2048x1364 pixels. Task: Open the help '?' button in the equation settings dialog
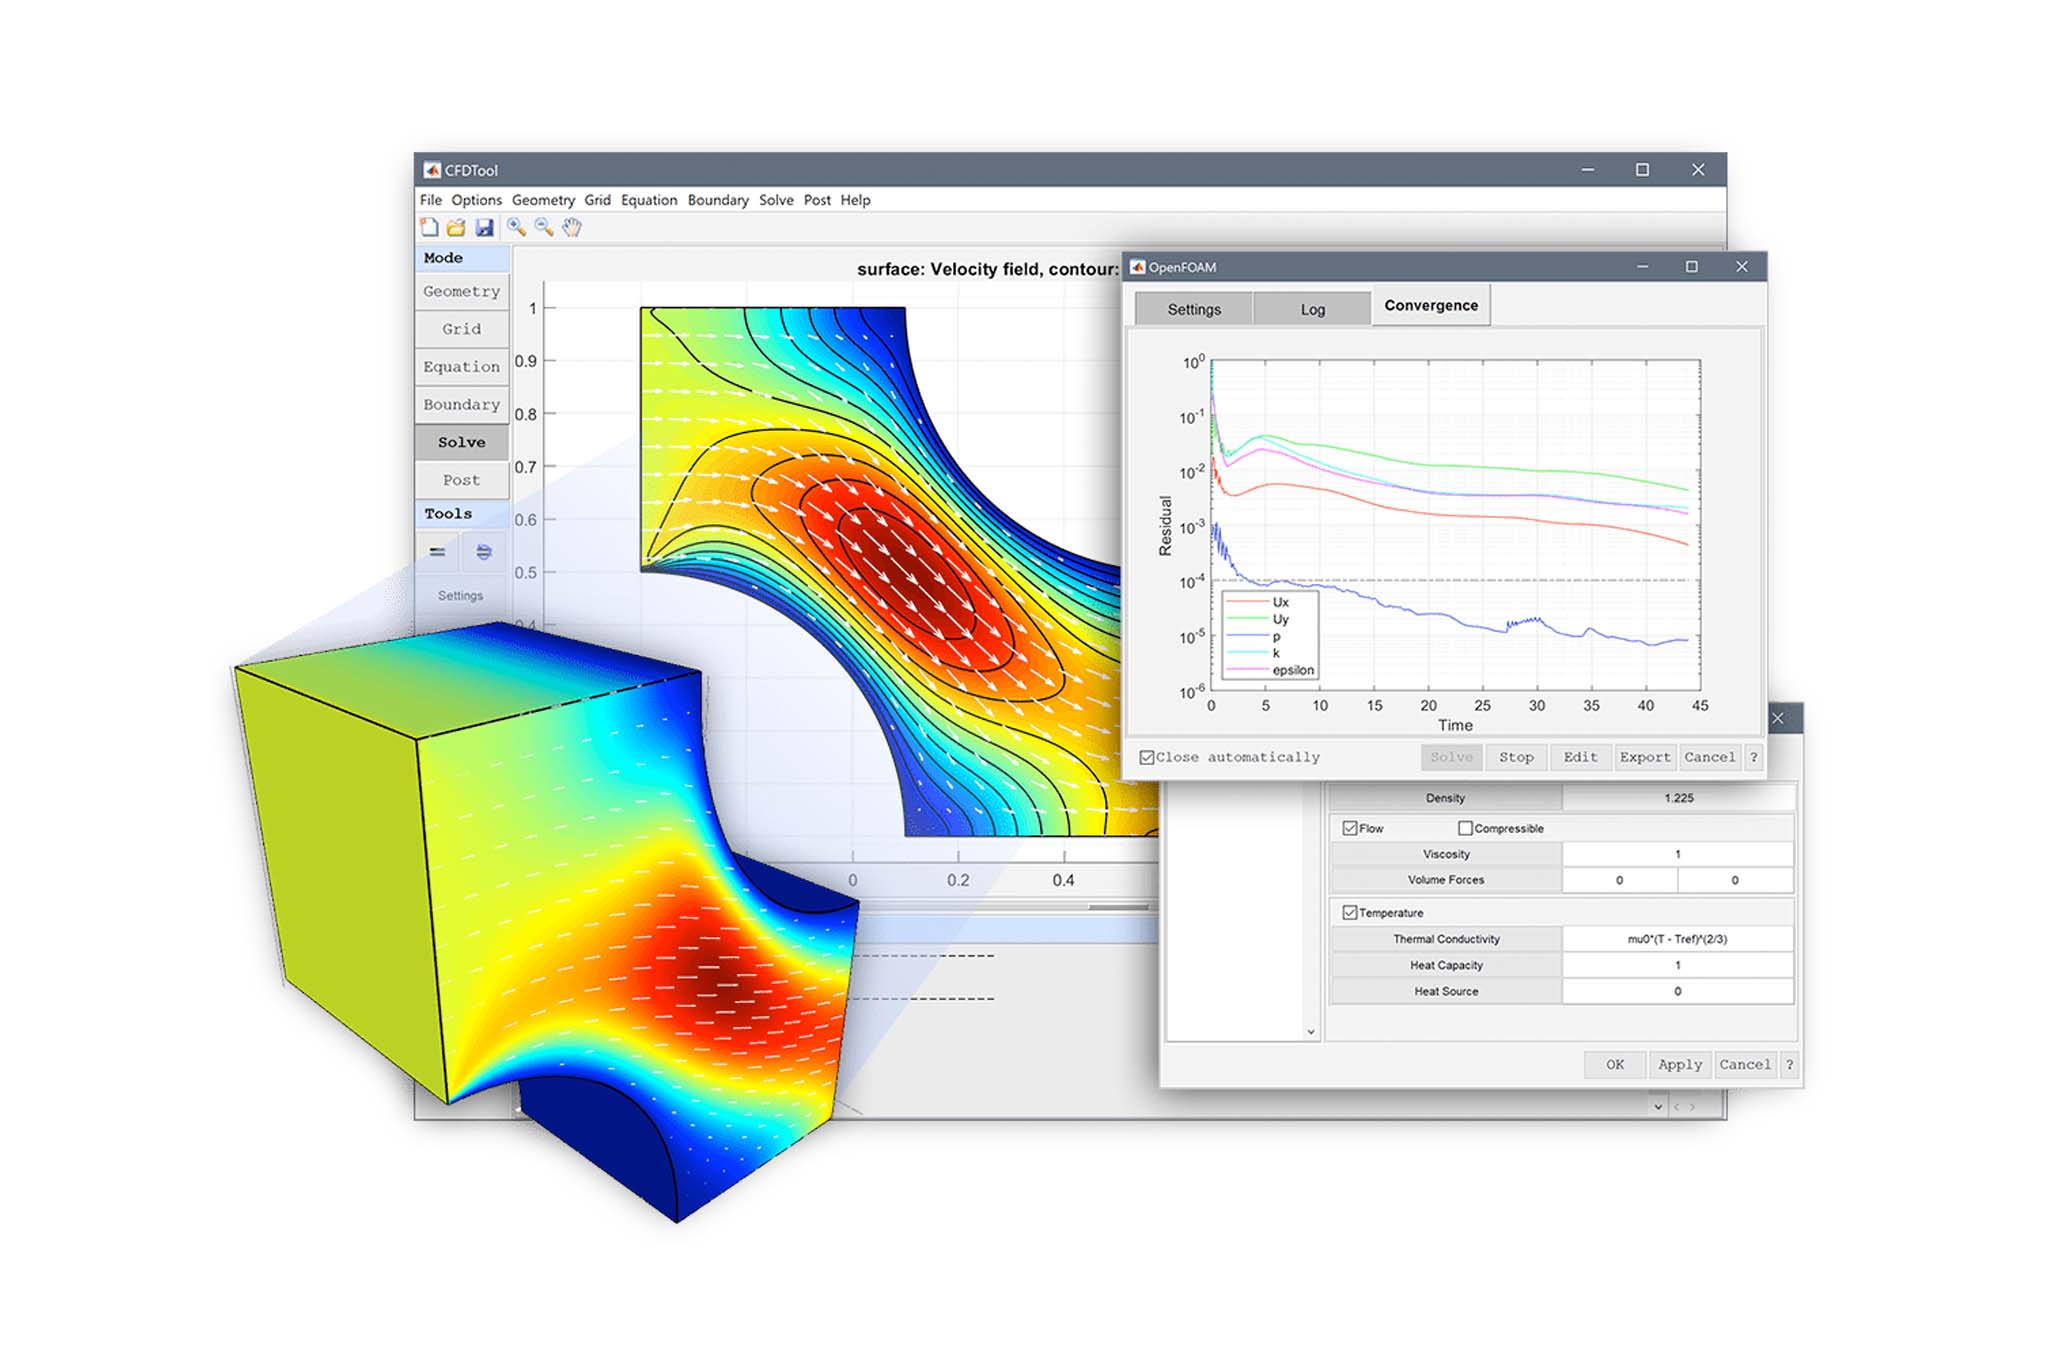[1790, 1065]
